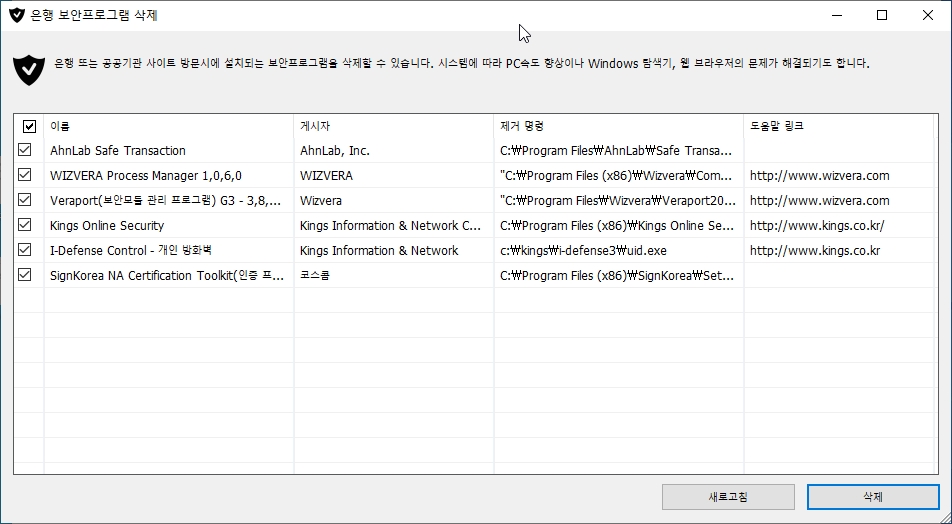Click WIZVERA Process Manager uninstall command path
Screen dimensions: 952x524
[x=616, y=175]
